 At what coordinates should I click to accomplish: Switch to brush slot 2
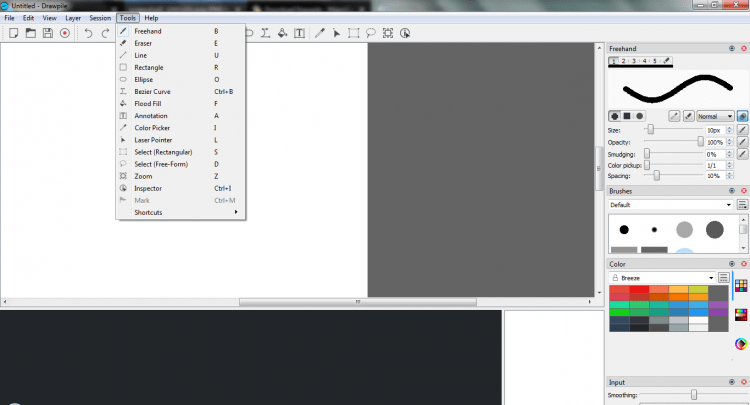point(624,61)
